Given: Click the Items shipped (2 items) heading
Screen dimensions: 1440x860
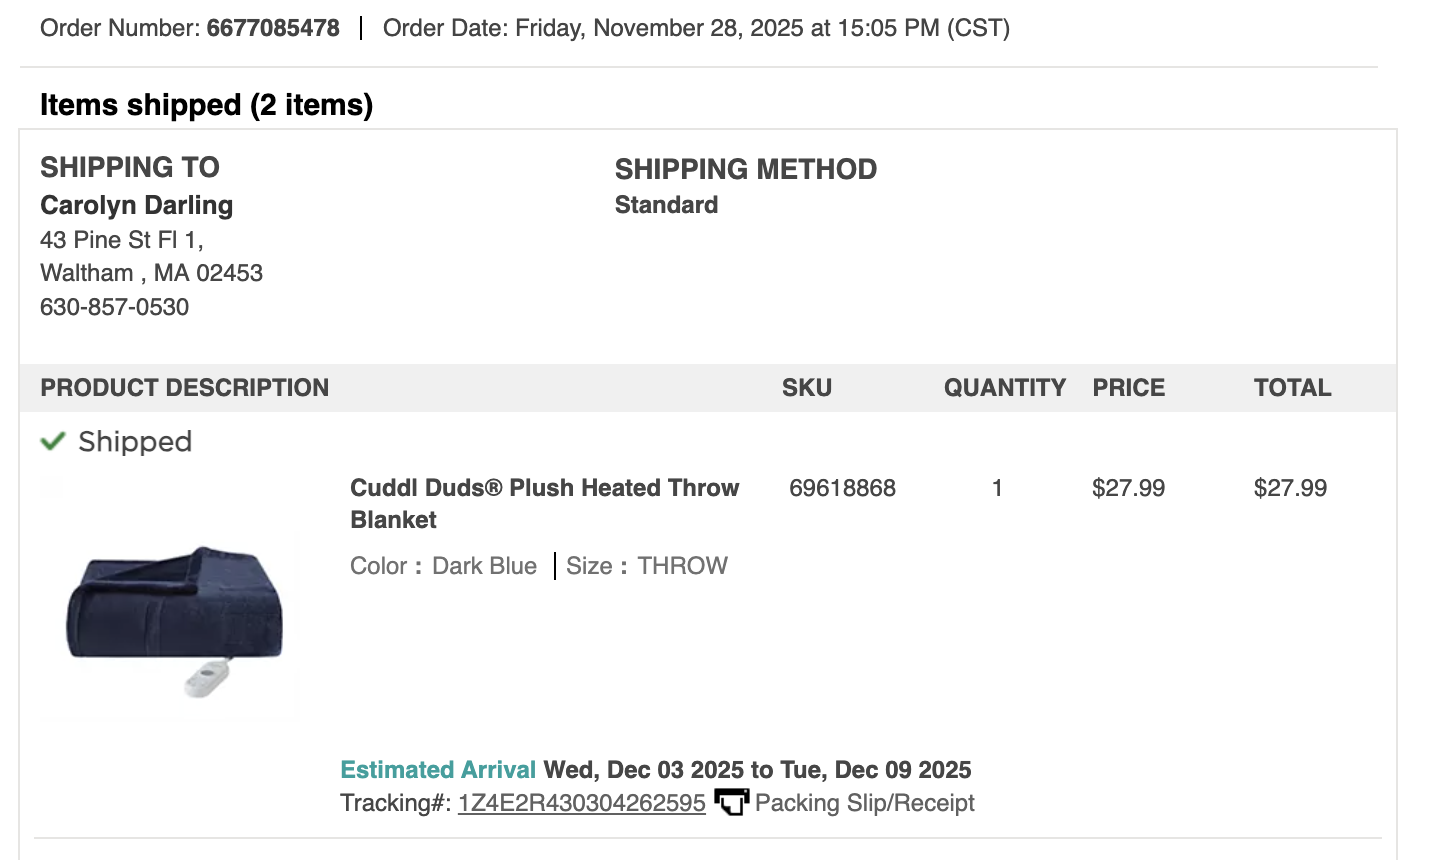Looking at the screenshot, I should 206,105.
